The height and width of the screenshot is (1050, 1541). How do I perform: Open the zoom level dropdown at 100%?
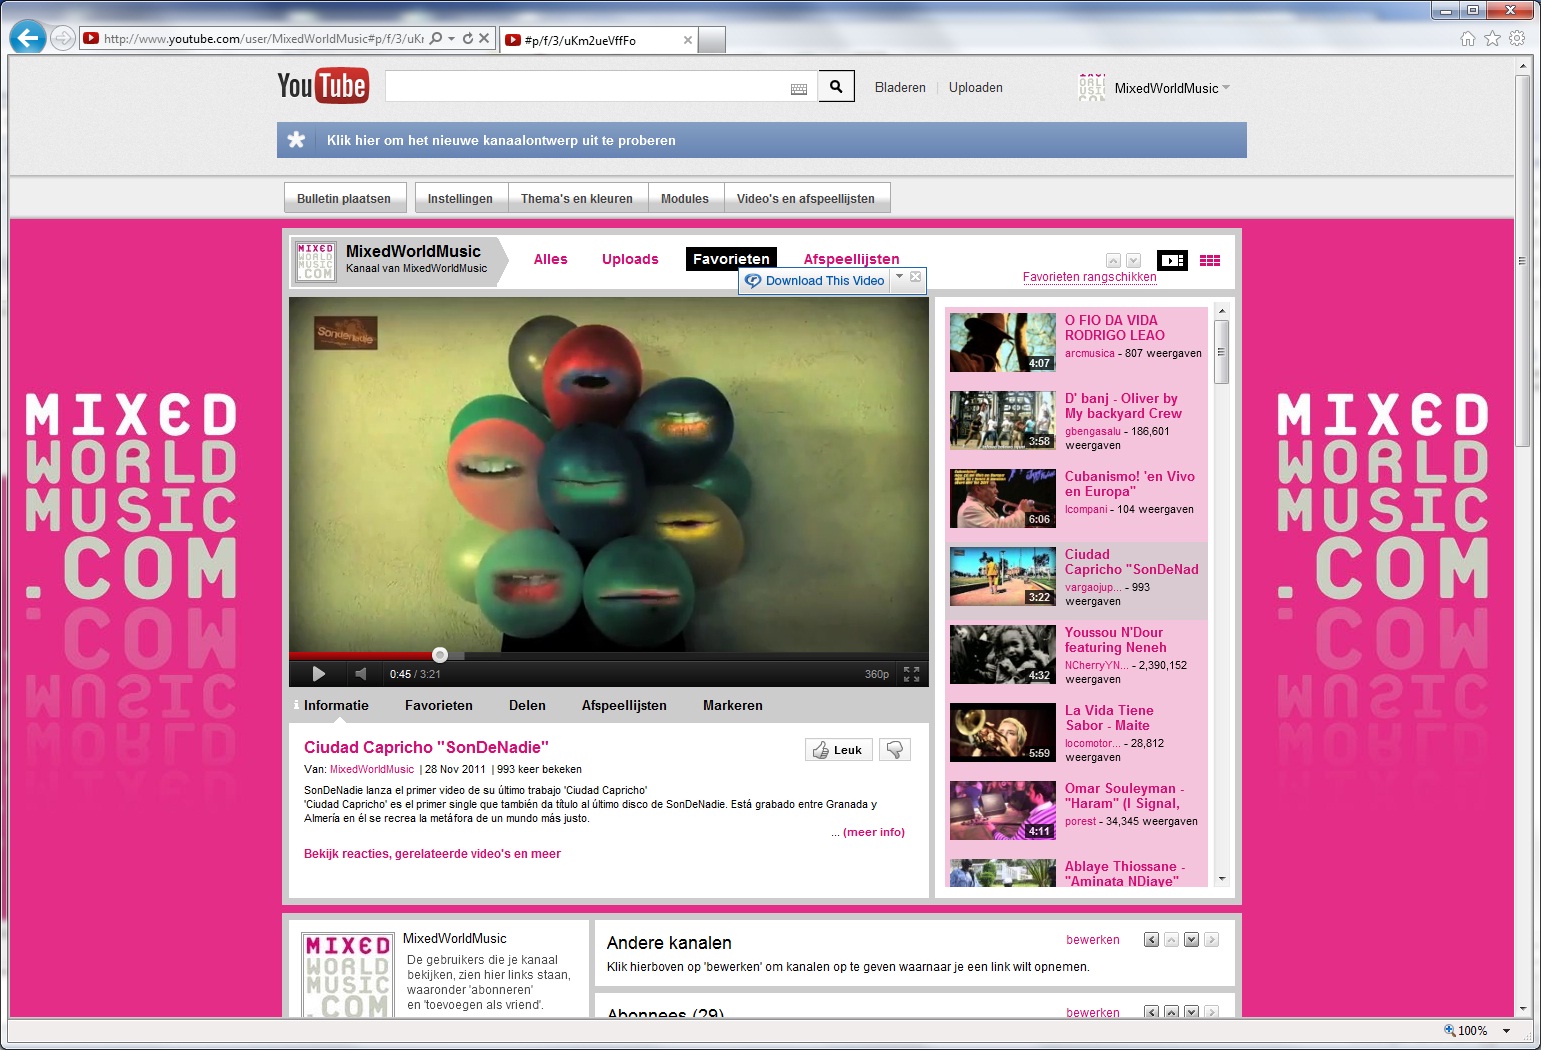pyautogui.click(x=1506, y=1031)
